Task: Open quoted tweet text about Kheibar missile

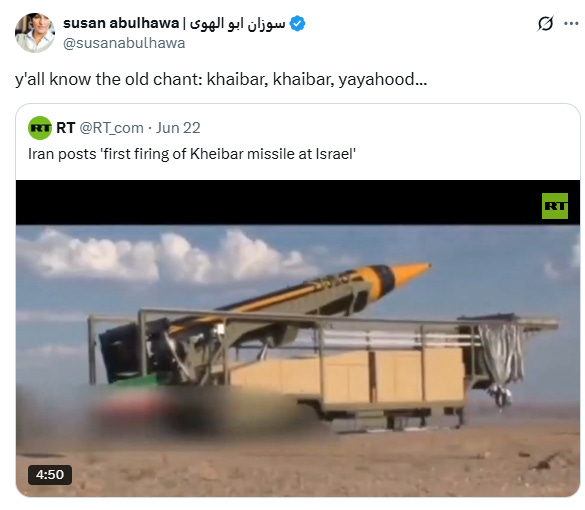Action: [192, 154]
